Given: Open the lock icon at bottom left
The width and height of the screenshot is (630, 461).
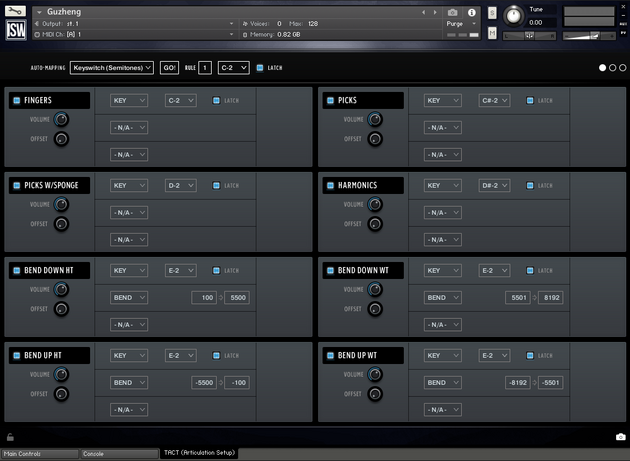Looking at the screenshot, I should (10, 437).
